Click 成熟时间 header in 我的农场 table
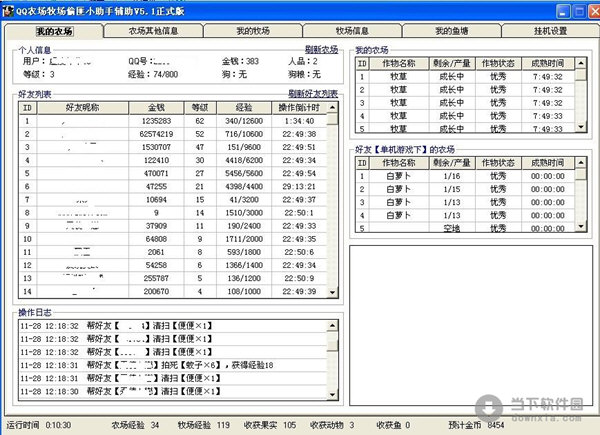The height and width of the screenshot is (435, 600). point(547,62)
